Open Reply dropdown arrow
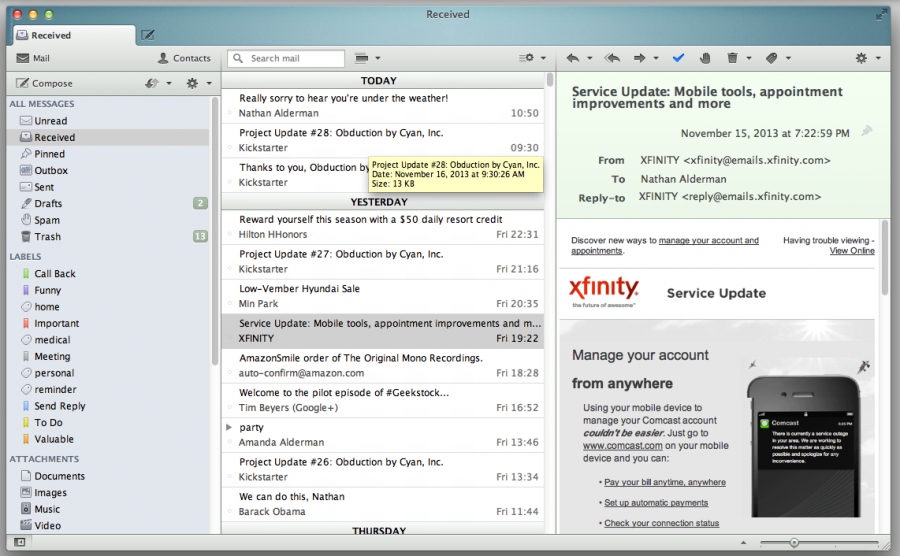Image resolution: width=900 pixels, height=556 pixels. [x=589, y=58]
